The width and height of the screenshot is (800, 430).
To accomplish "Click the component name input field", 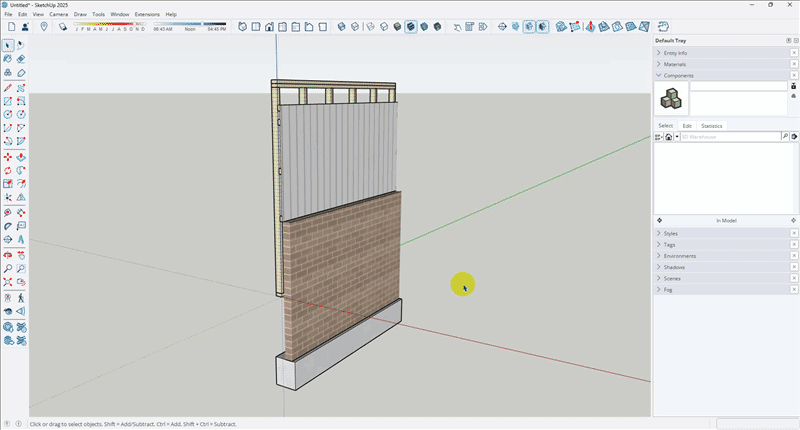I will 739,86.
